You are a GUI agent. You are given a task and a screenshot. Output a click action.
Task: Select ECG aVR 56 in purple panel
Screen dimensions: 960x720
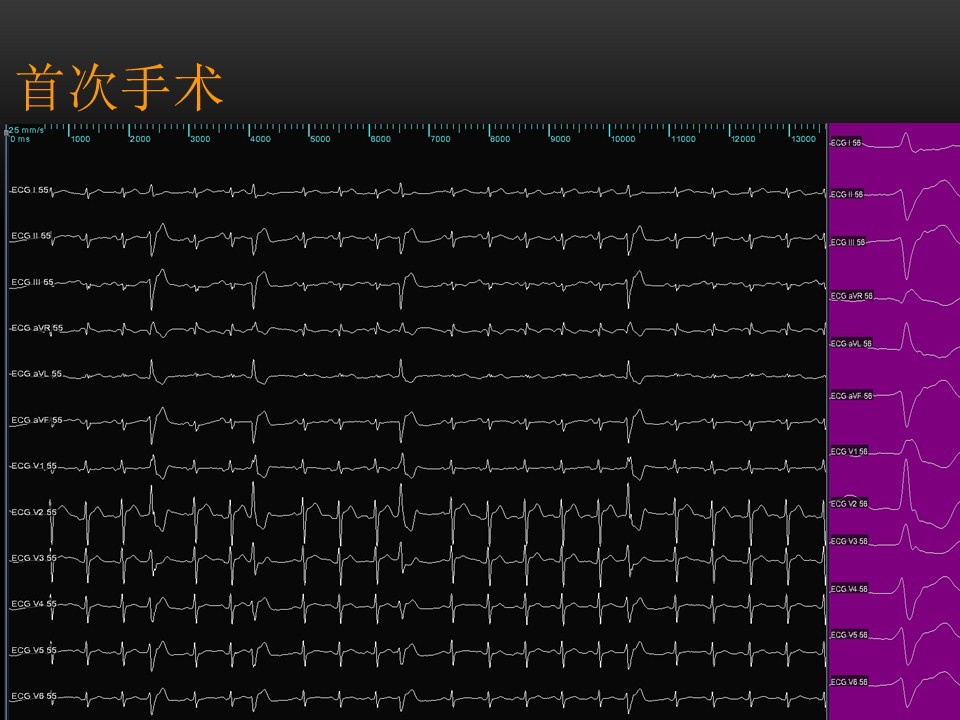pos(852,296)
